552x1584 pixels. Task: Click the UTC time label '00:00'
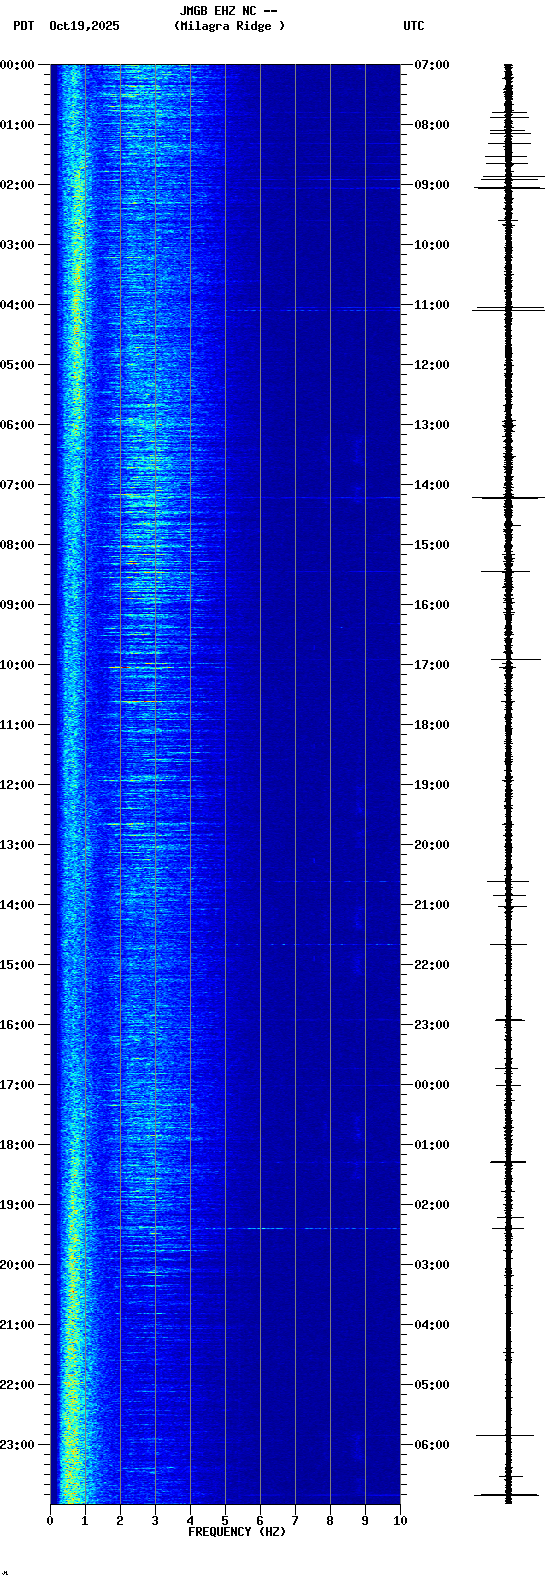432,1085
